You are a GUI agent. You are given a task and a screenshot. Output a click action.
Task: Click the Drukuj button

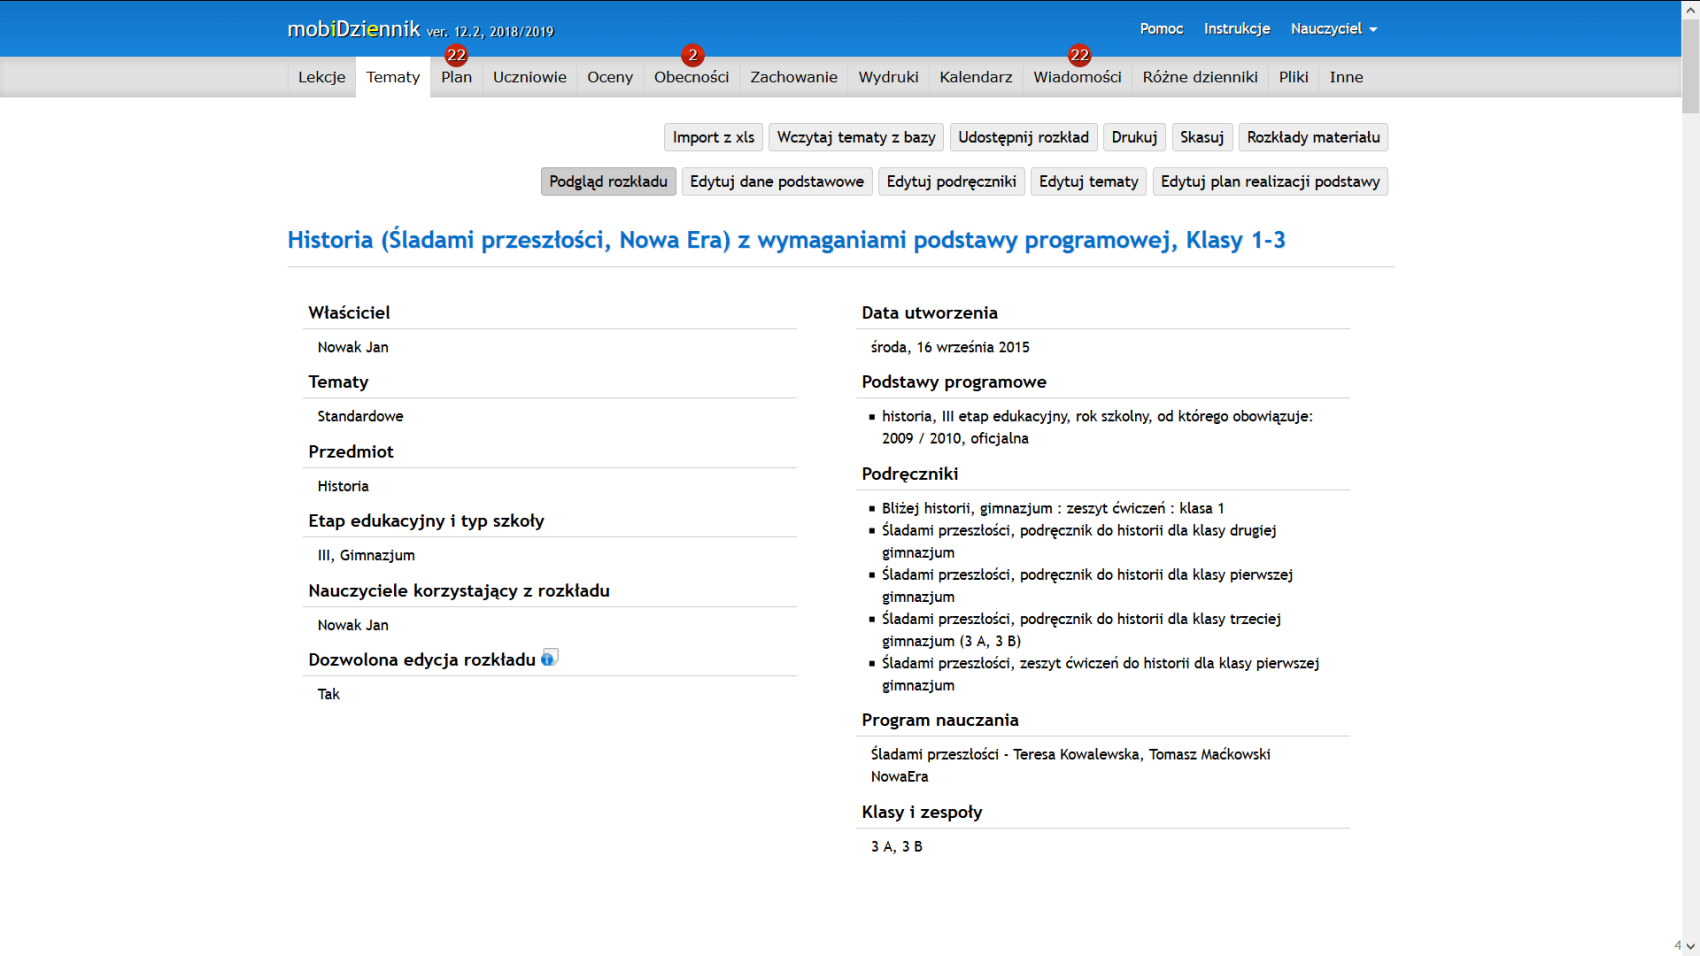point(1134,137)
